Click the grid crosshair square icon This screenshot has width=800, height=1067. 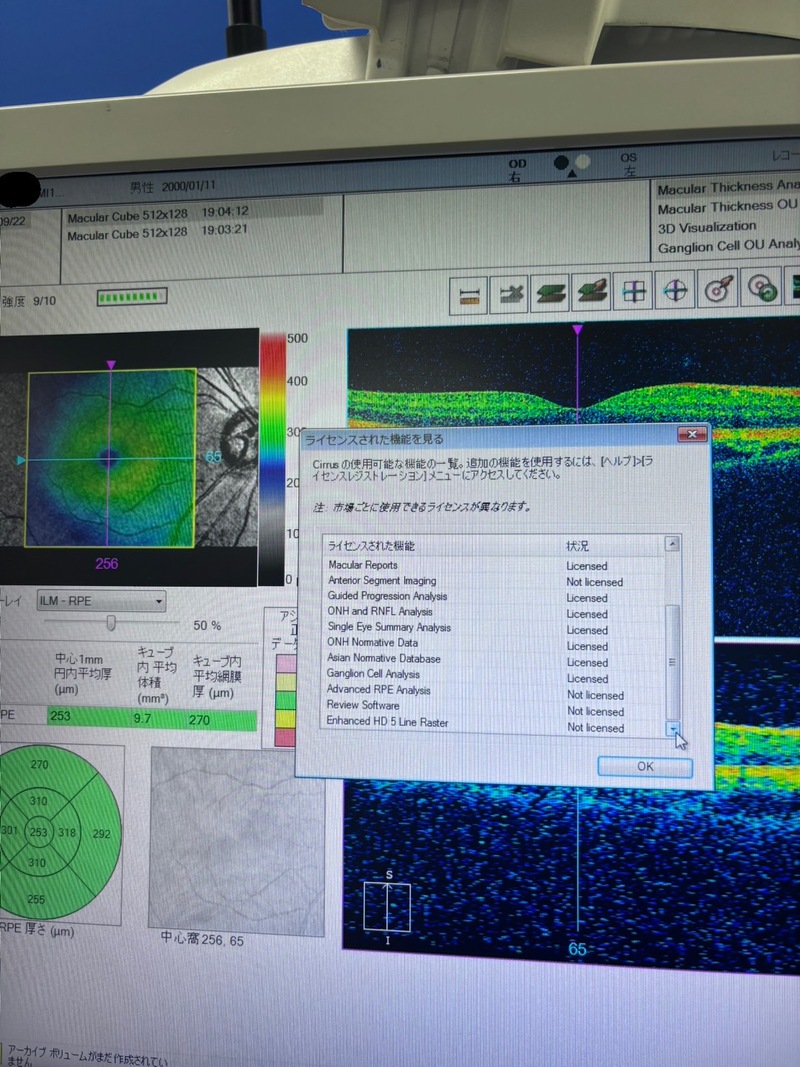[634, 292]
